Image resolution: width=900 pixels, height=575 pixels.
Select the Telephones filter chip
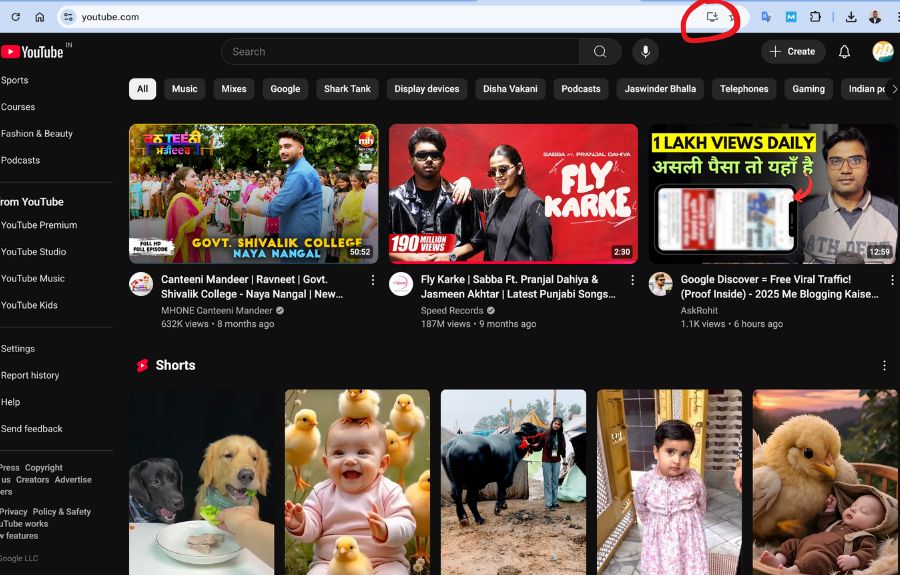click(x=744, y=89)
